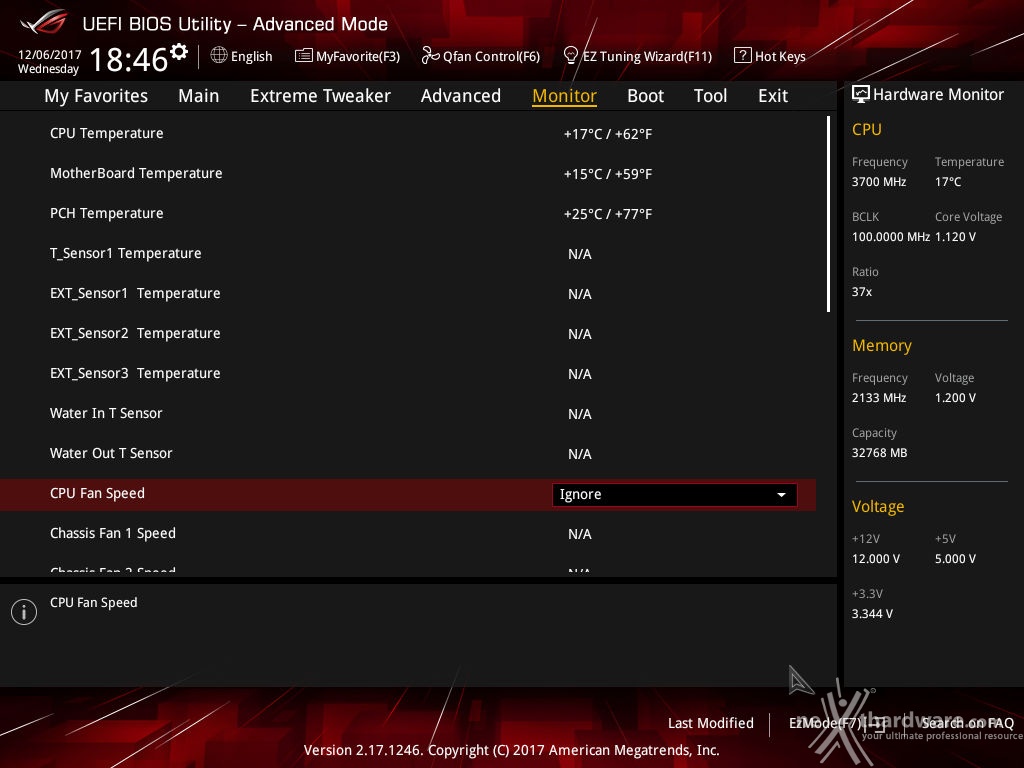Click the 32768 MB capacity value
This screenshot has height=768, width=1024.
880,453
